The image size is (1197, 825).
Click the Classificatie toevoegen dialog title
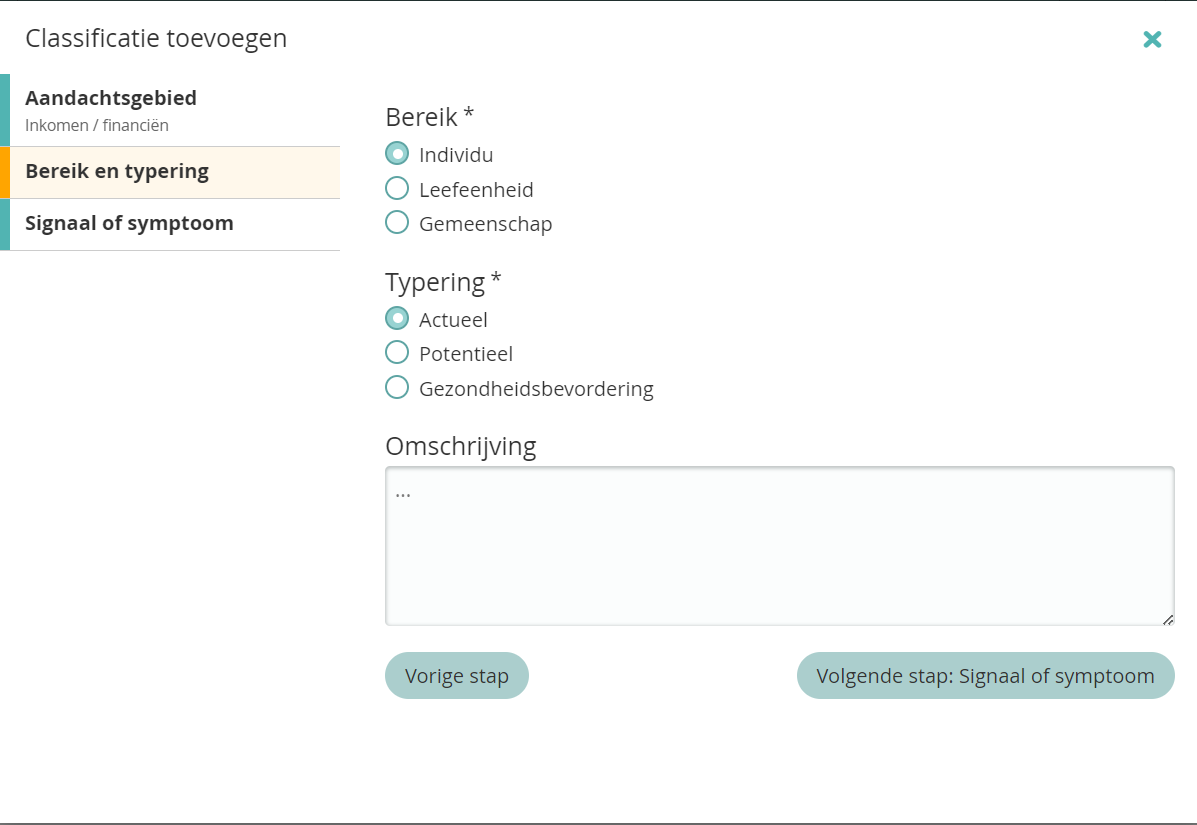click(x=156, y=39)
